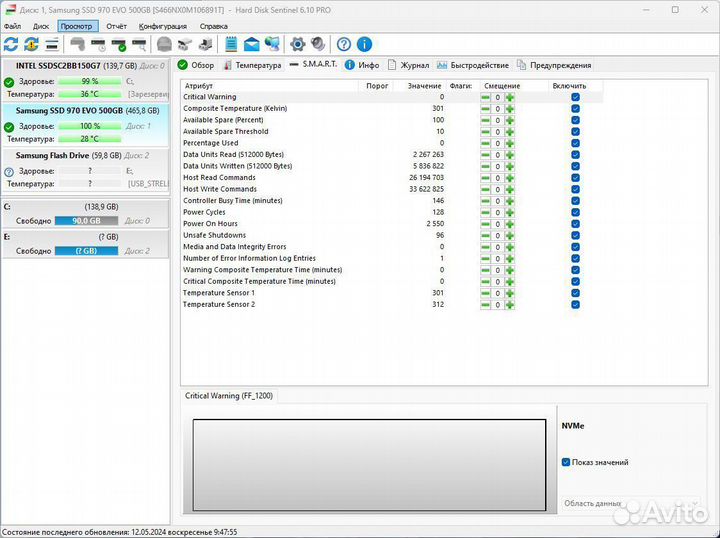Screen dimensions: 720x538
Task: Click the disk list toolbar icon
Action: coord(52,45)
